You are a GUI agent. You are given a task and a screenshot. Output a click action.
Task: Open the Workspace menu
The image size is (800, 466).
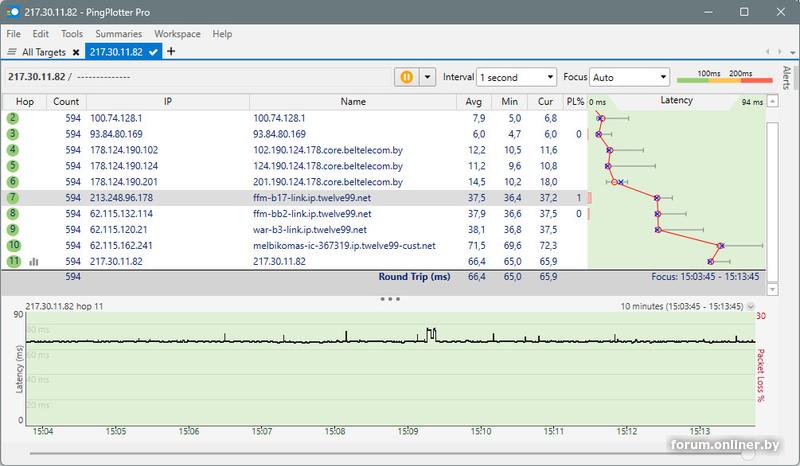(177, 34)
